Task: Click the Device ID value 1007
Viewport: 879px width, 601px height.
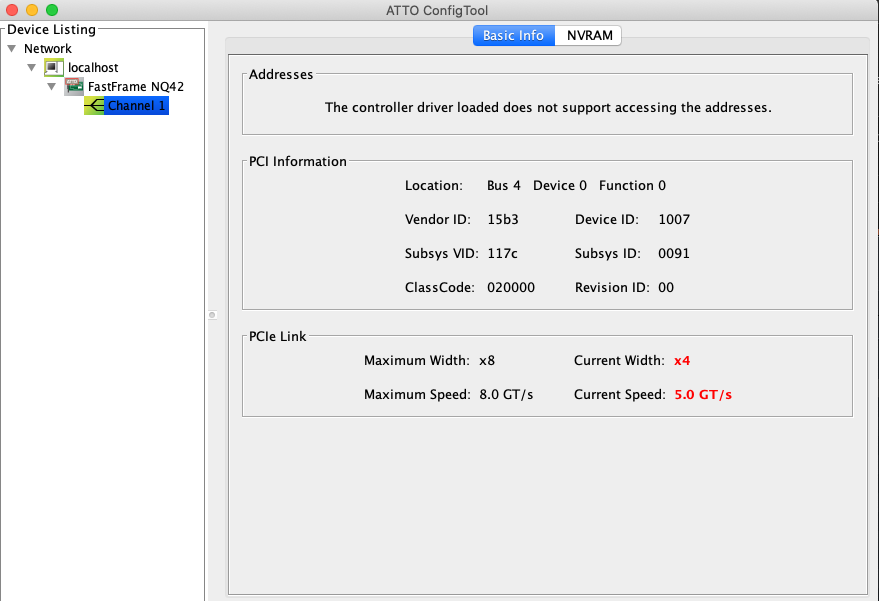Action: coord(674,219)
